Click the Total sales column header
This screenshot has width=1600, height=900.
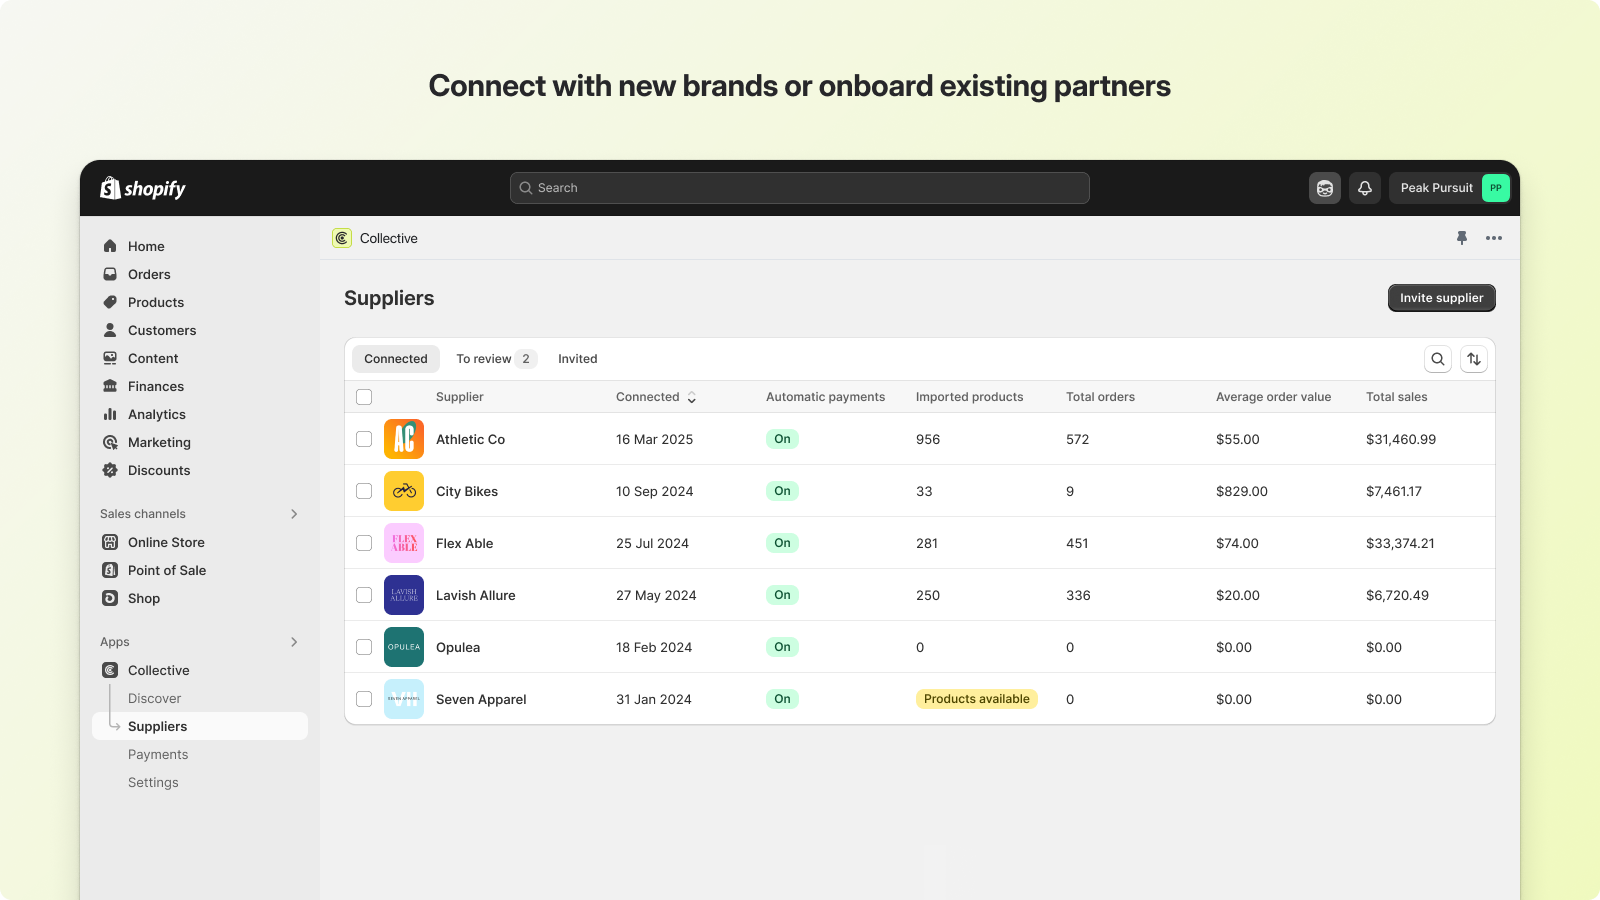click(x=1397, y=397)
